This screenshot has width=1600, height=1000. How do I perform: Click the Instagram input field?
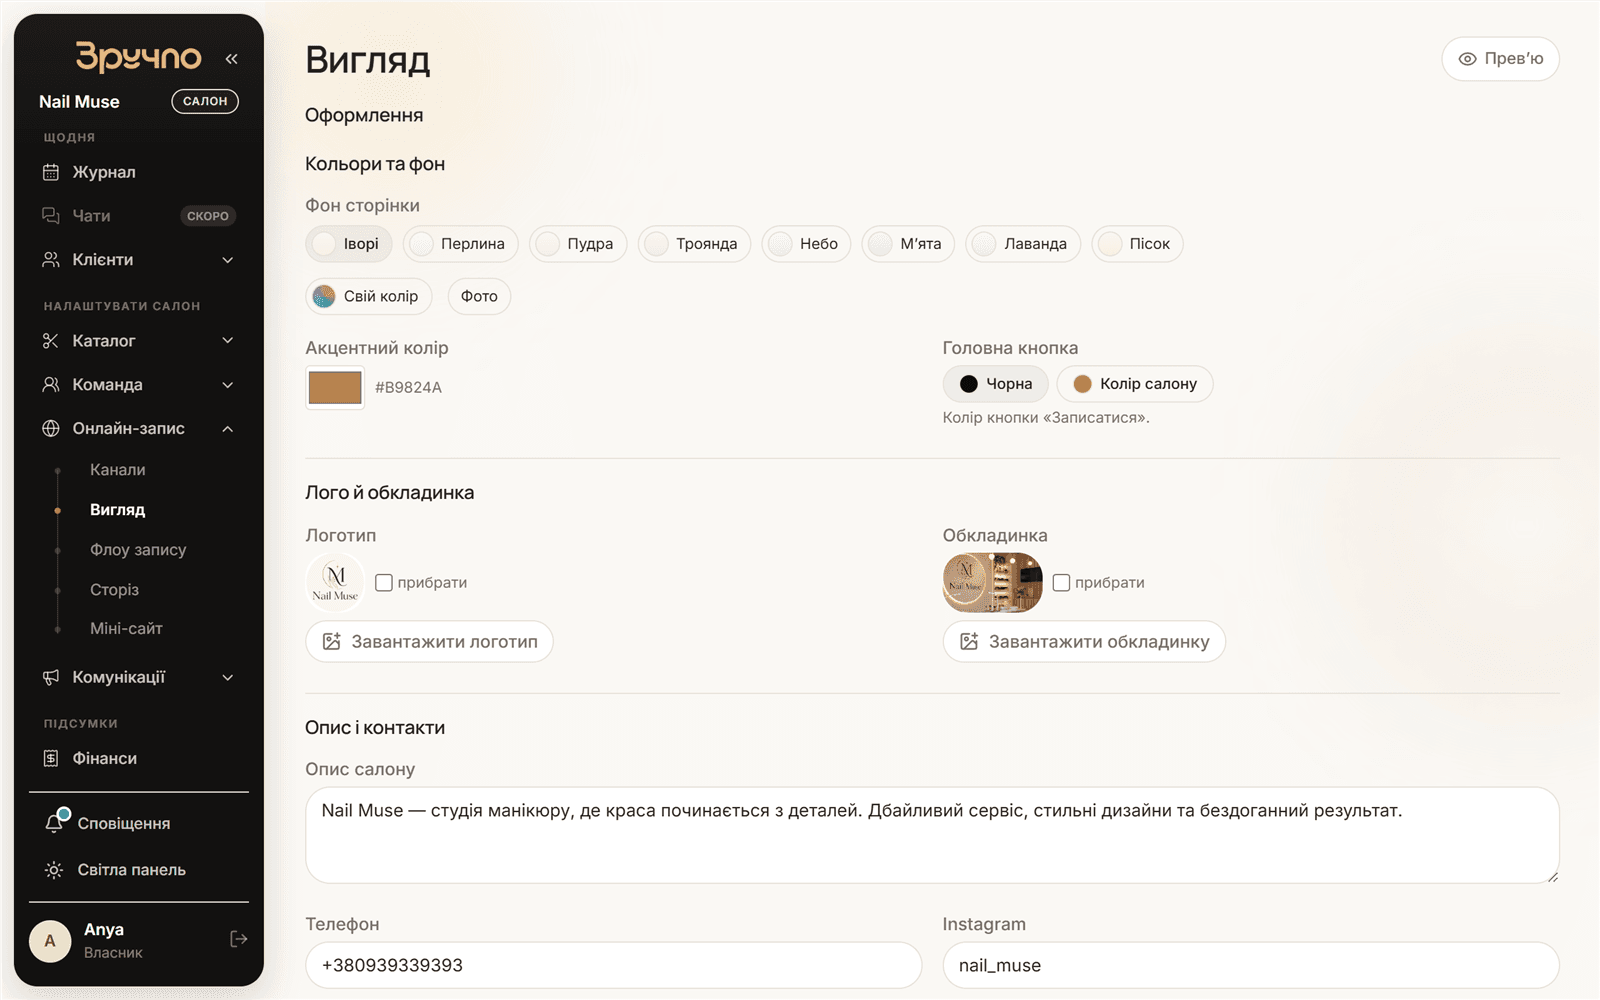point(1251,965)
